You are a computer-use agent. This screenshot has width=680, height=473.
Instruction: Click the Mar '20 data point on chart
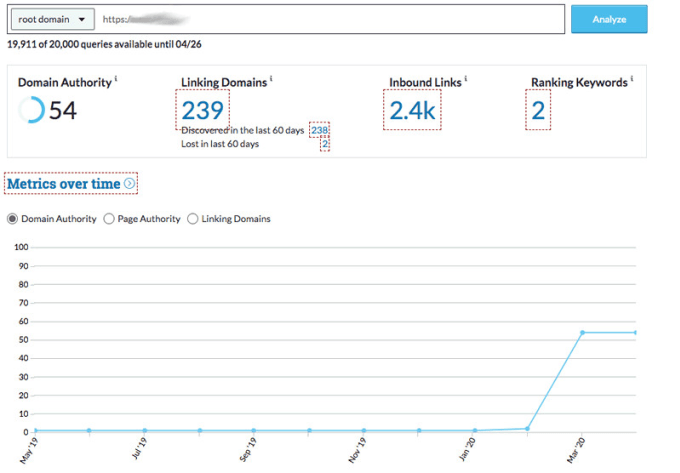point(582,332)
